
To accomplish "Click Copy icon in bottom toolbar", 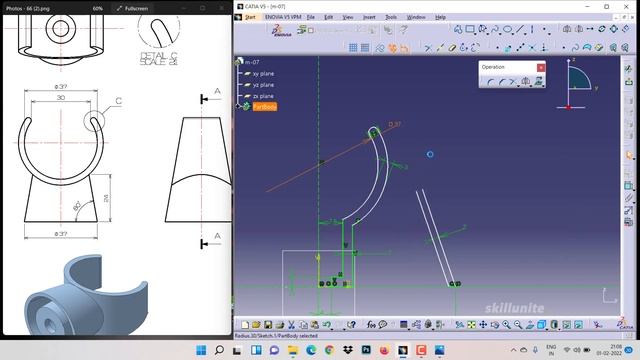I will click(x=303, y=325).
